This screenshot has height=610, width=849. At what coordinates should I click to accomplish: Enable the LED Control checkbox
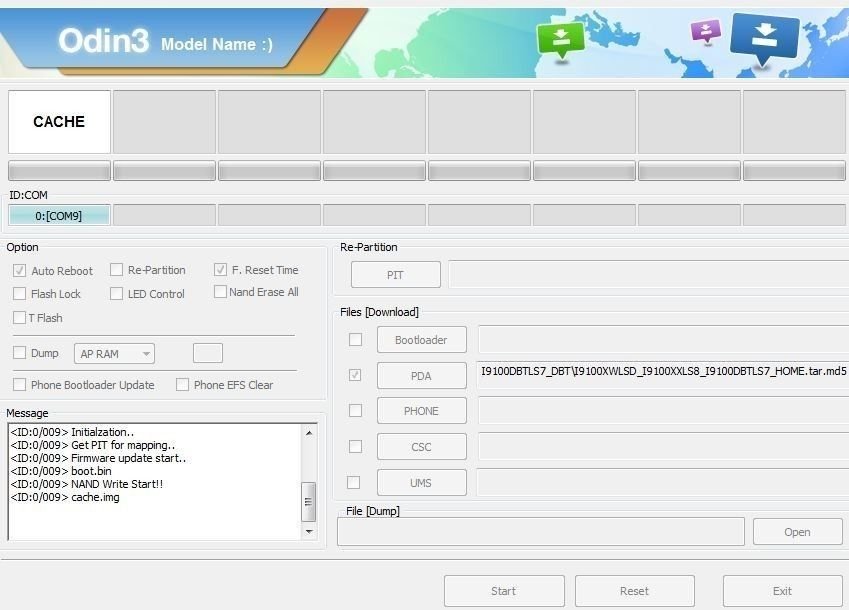116,293
